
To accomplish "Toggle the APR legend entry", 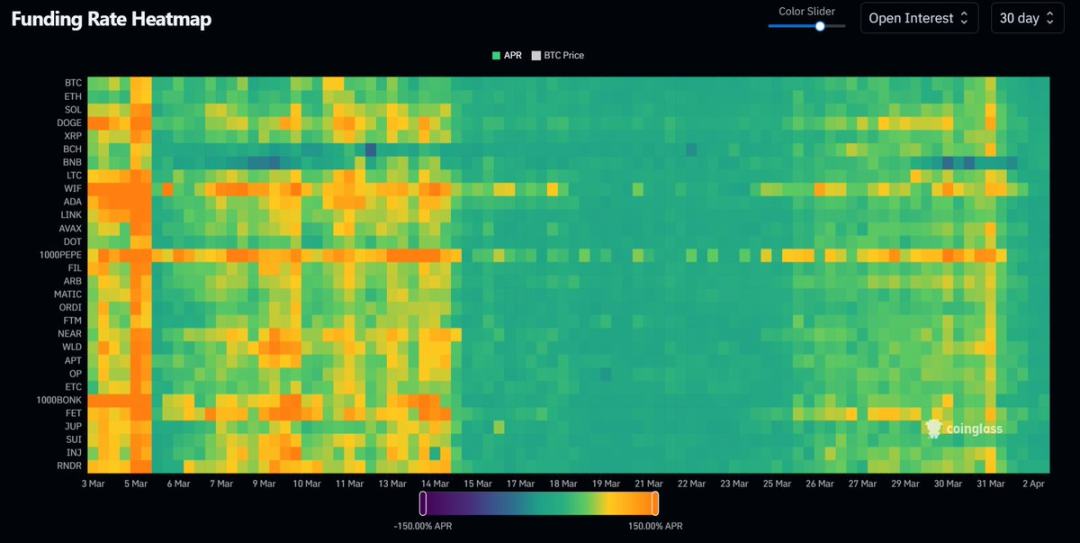I will 507,55.
